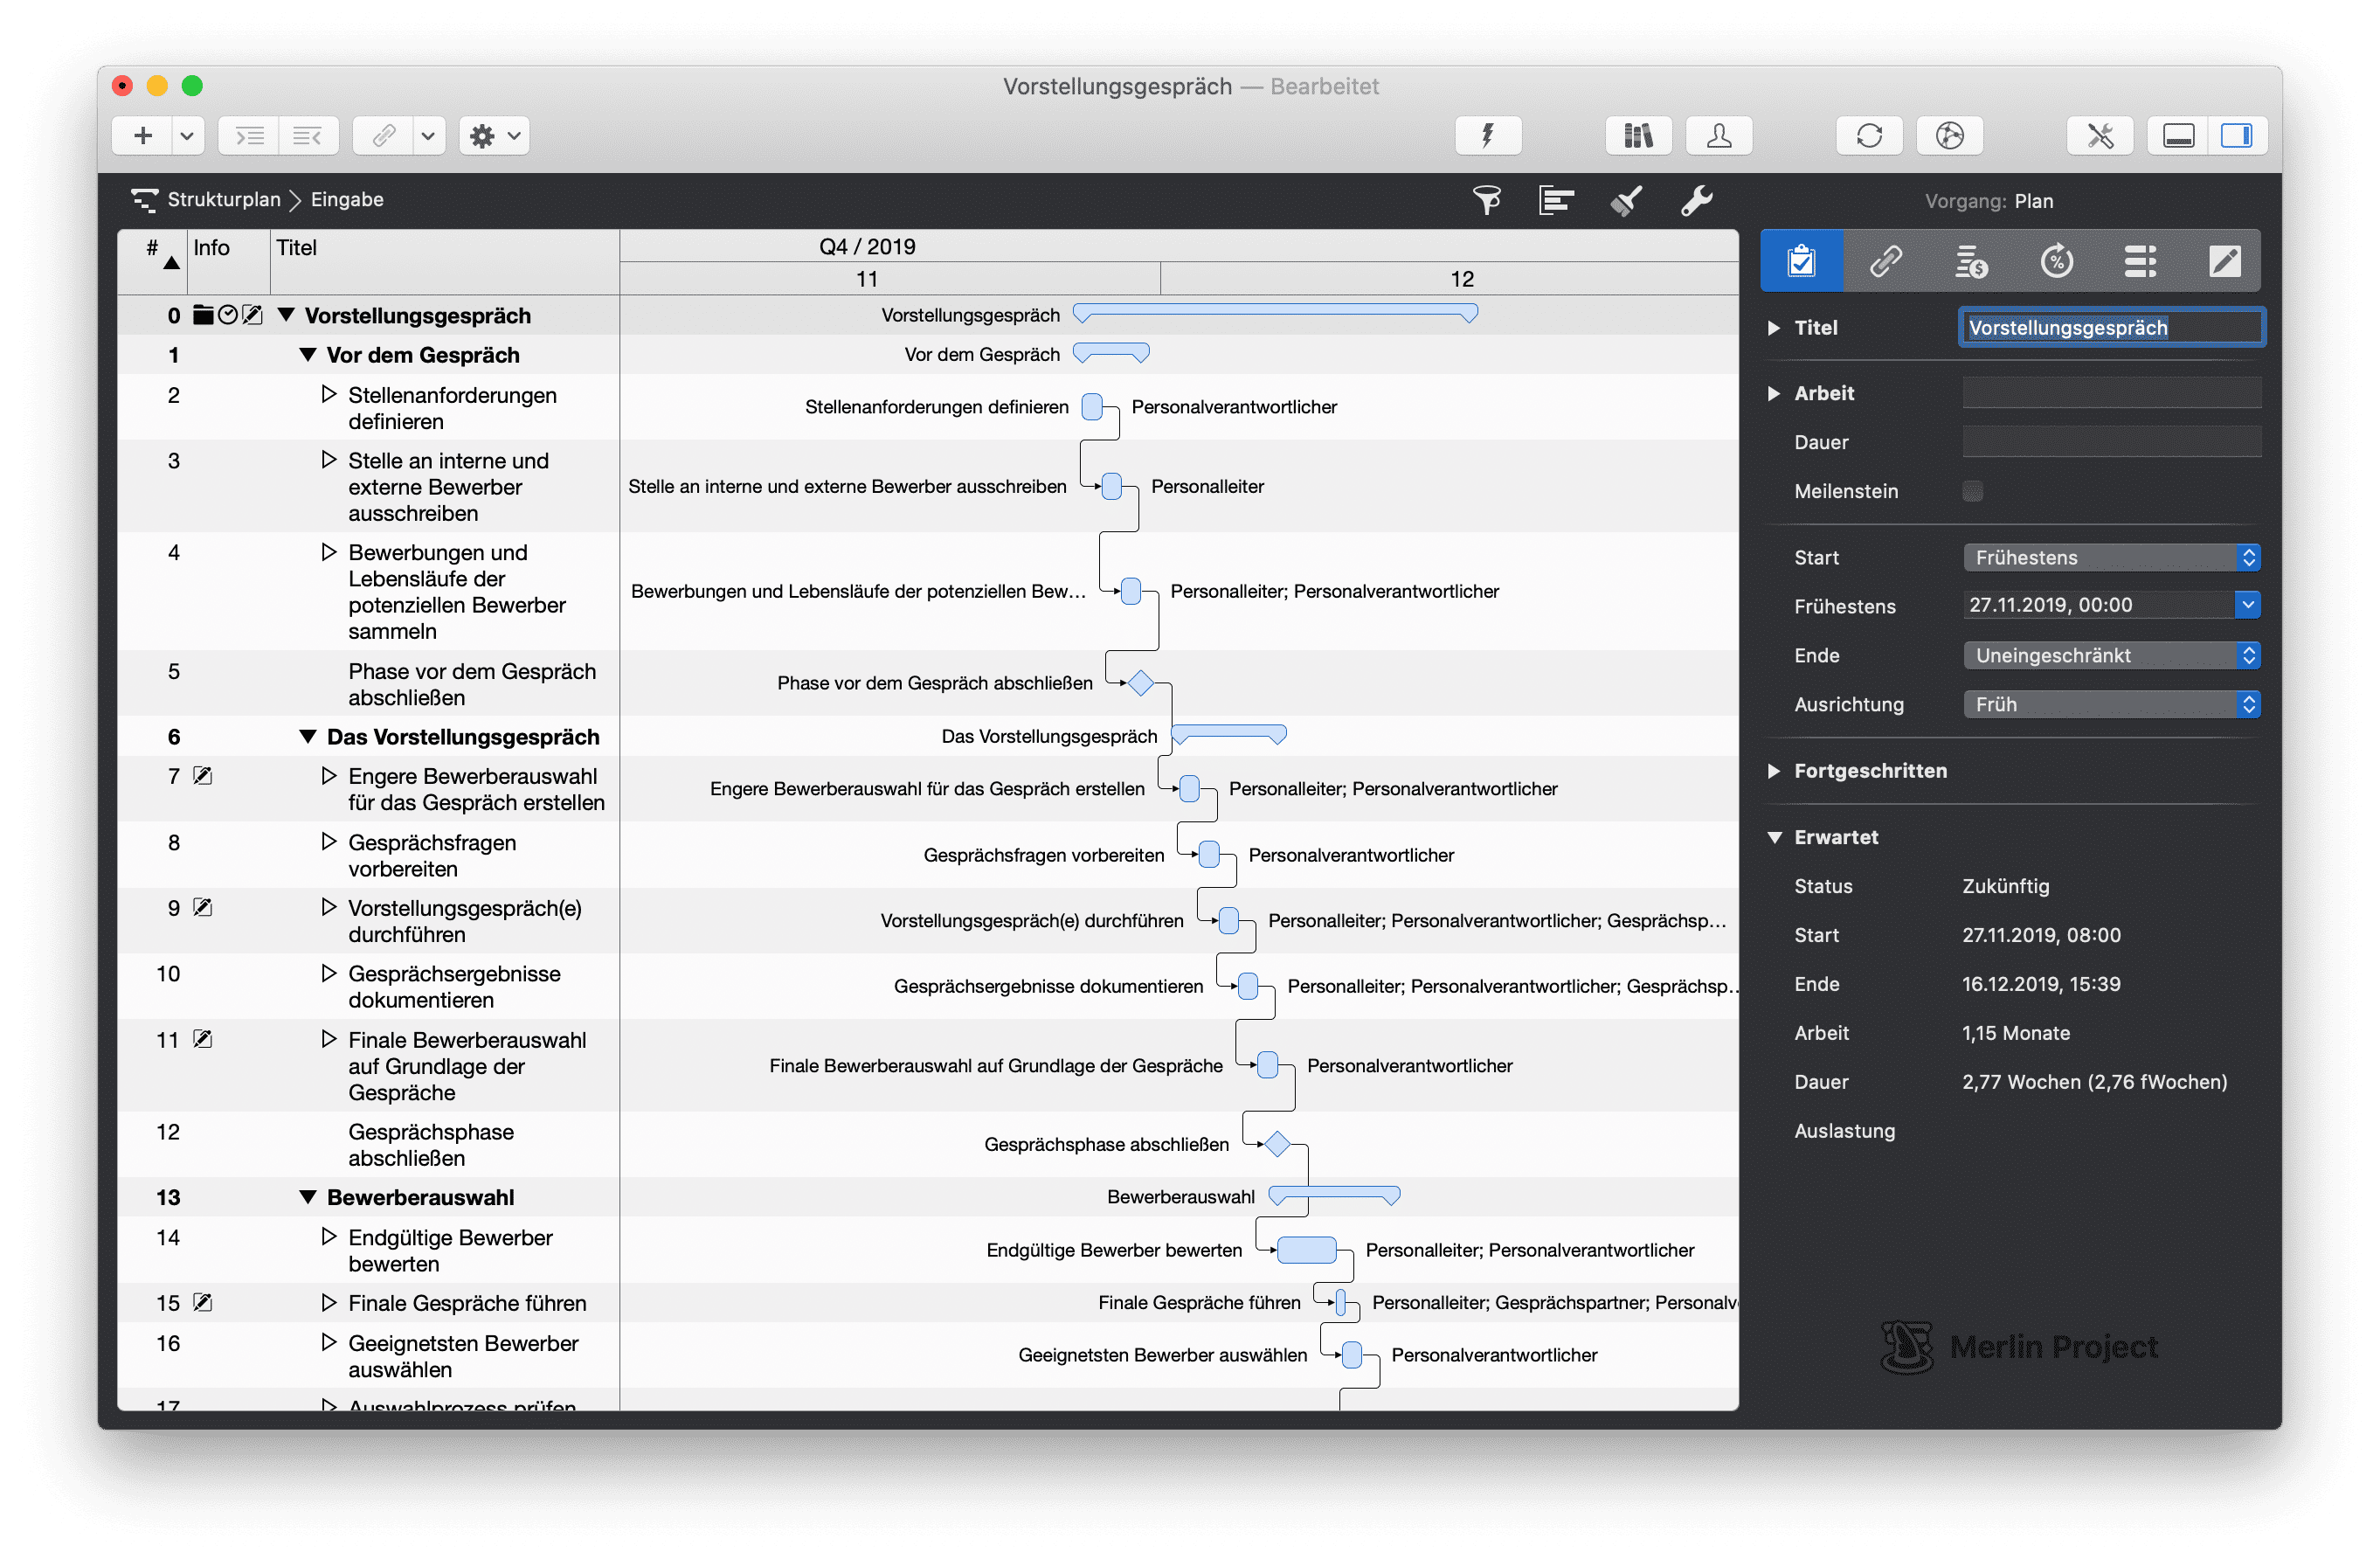Click the Phase vor dem Gespräch milestone diamond
This screenshot has width=2380, height=1559.
click(1140, 684)
